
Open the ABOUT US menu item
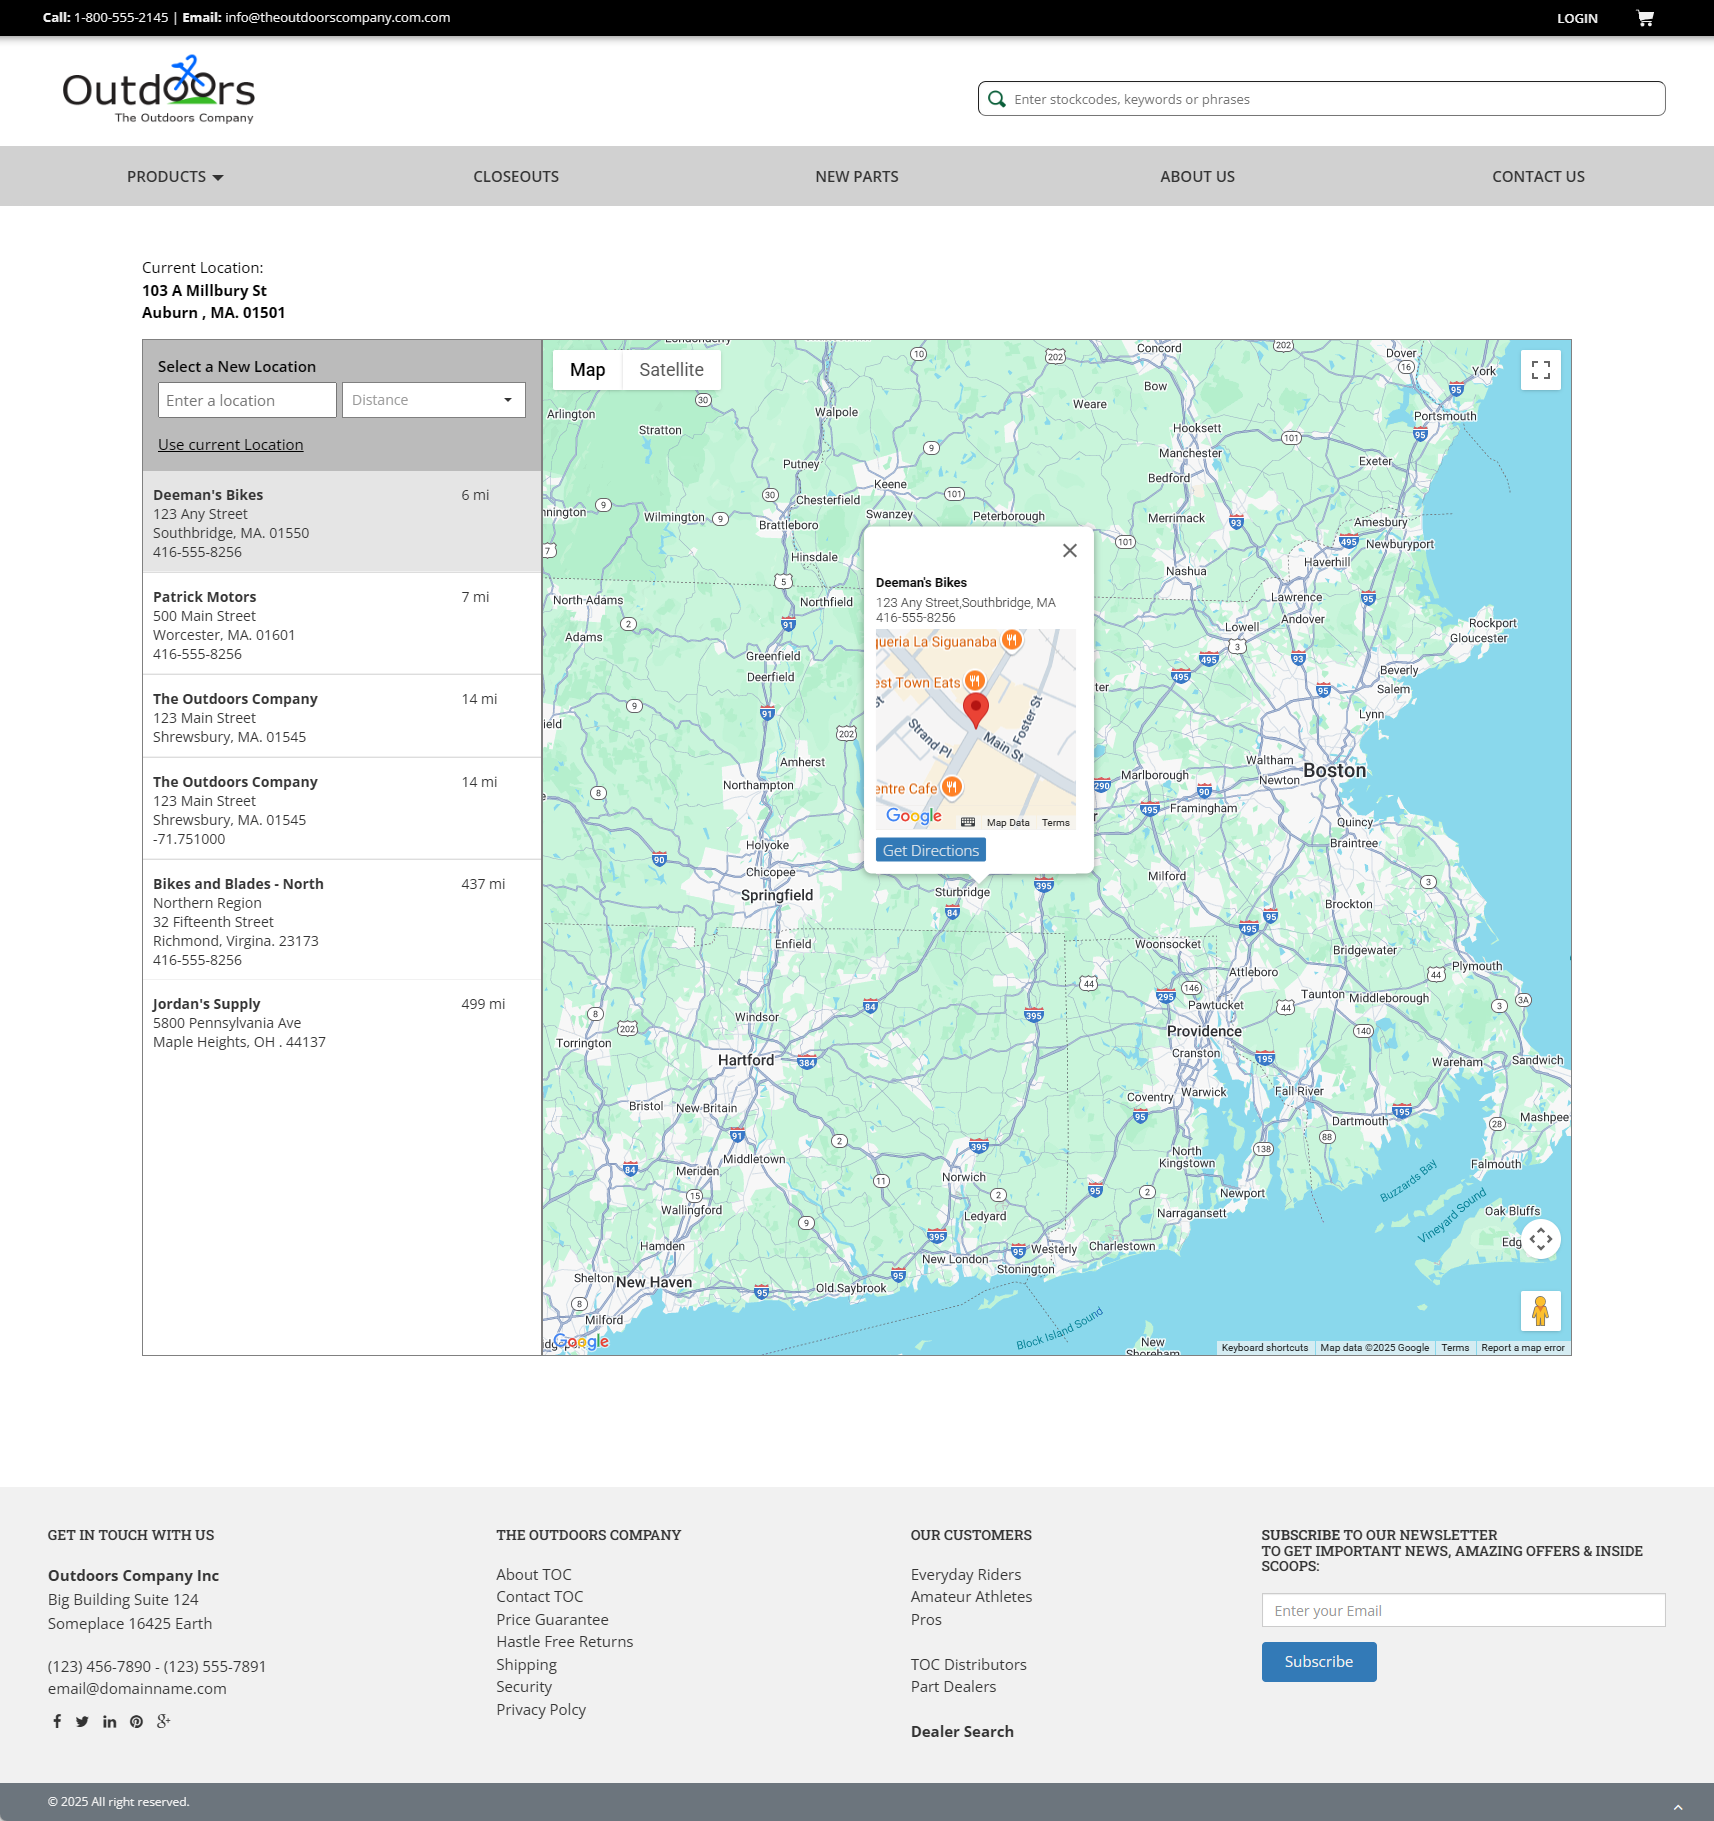tap(1198, 177)
